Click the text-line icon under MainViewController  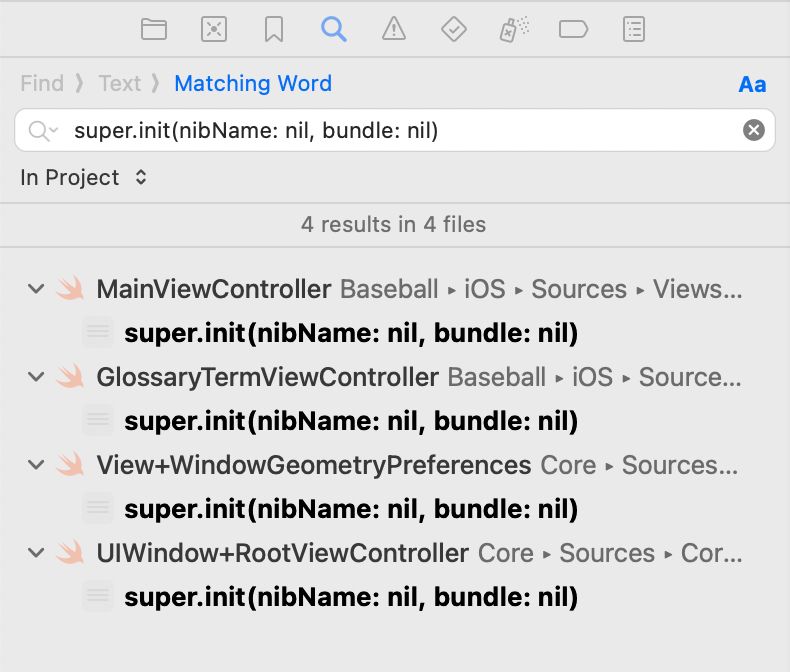pos(98,332)
